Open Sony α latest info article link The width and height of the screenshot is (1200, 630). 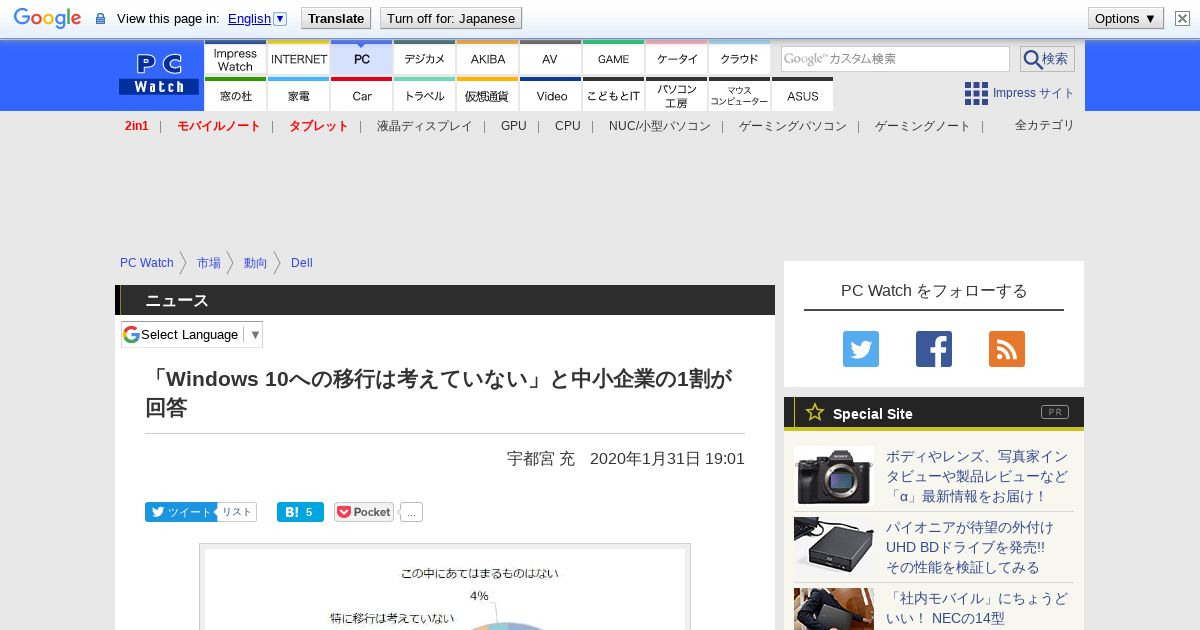pyautogui.click(x=977, y=476)
